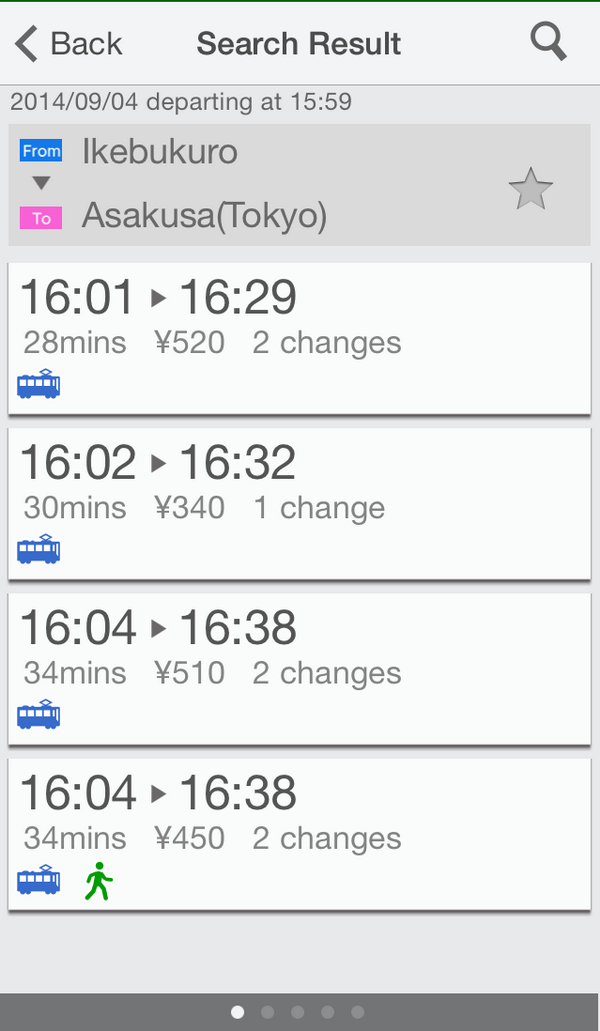Toggle the favorite star for this route
This screenshot has width=600, height=1031.
tap(530, 189)
